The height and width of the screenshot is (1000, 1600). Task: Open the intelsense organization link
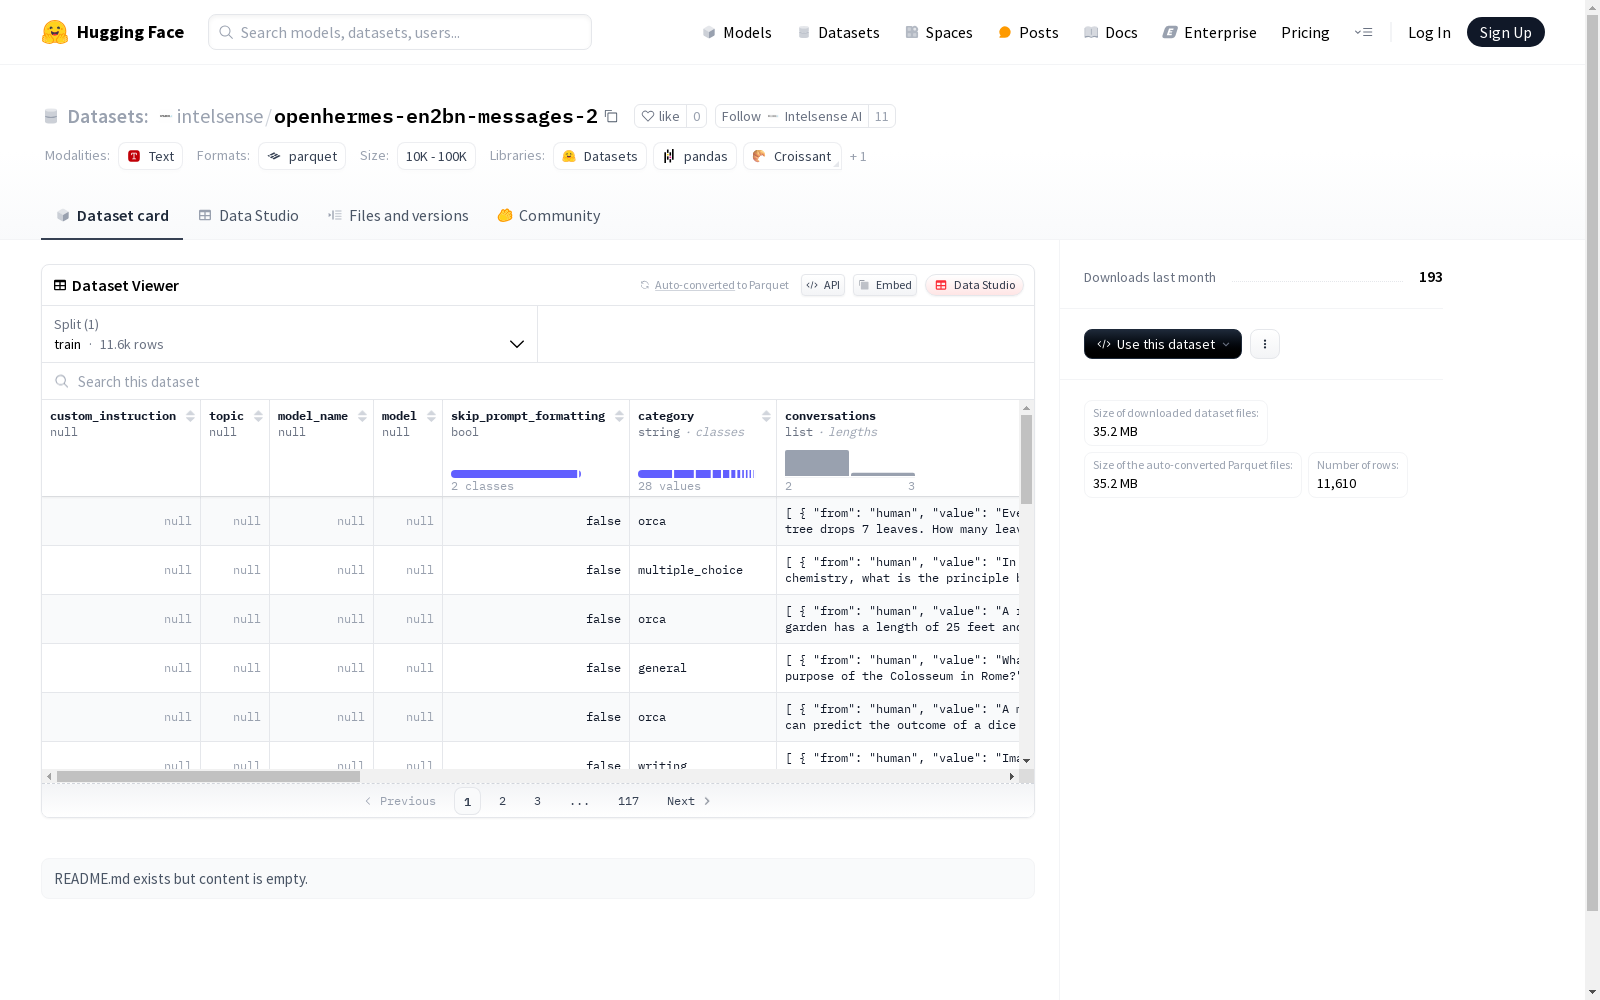(220, 116)
